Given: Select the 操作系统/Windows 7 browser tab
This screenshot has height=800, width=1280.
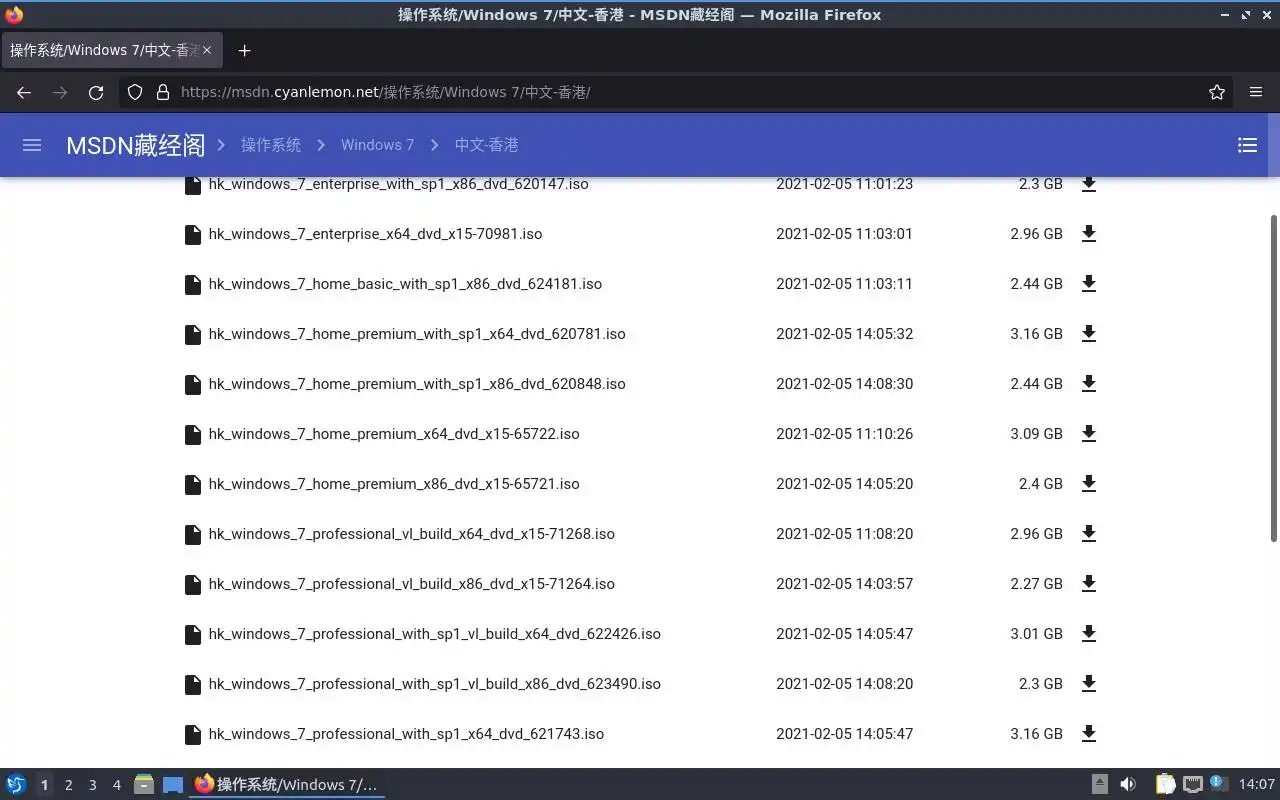Looking at the screenshot, I should pos(111,50).
